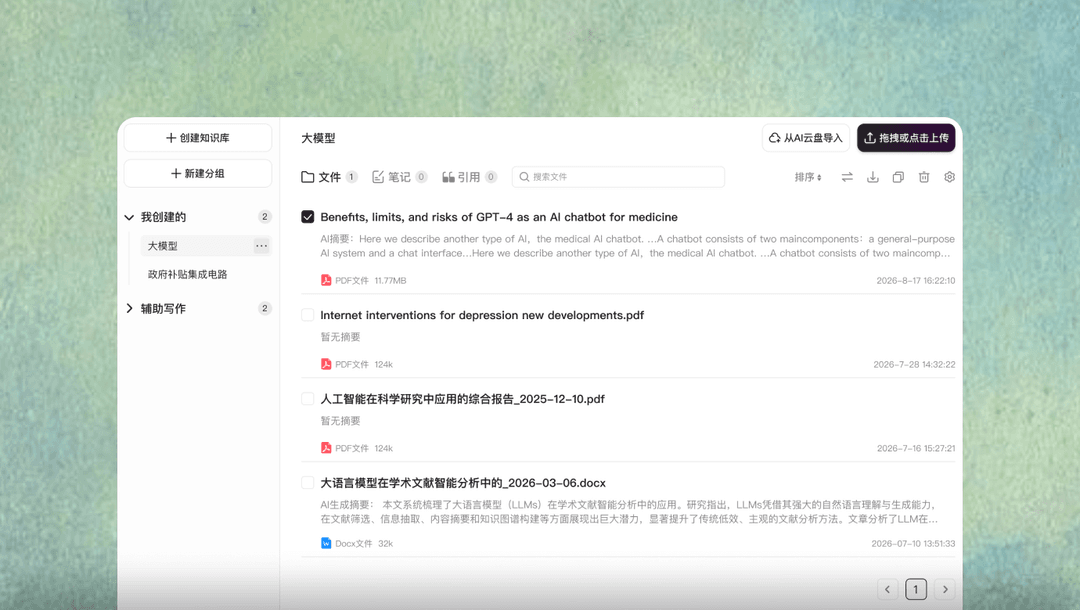This screenshot has height=610, width=1080.
Task: Open the more options menu for 大模型
Action: click(262, 246)
